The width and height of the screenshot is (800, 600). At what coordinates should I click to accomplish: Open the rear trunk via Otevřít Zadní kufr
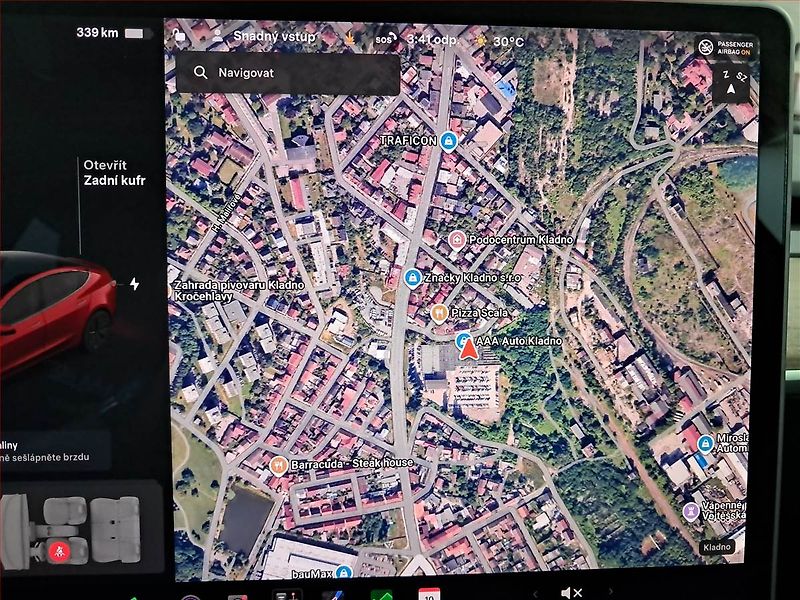[114, 173]
